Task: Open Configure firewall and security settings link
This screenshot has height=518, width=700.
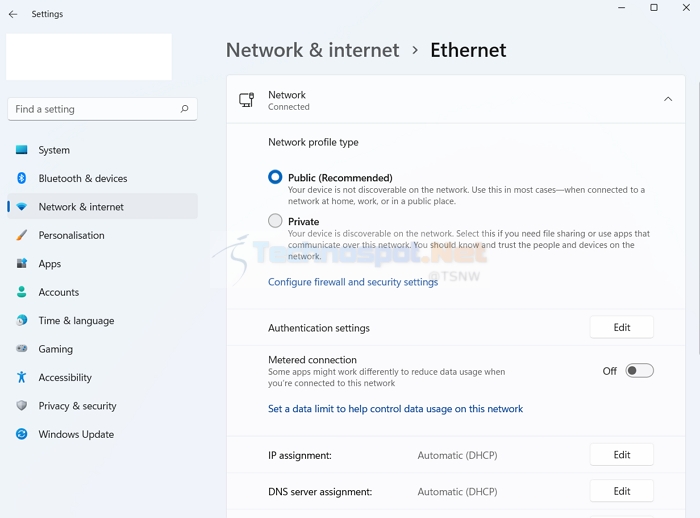Action: [x=353, y=282]
